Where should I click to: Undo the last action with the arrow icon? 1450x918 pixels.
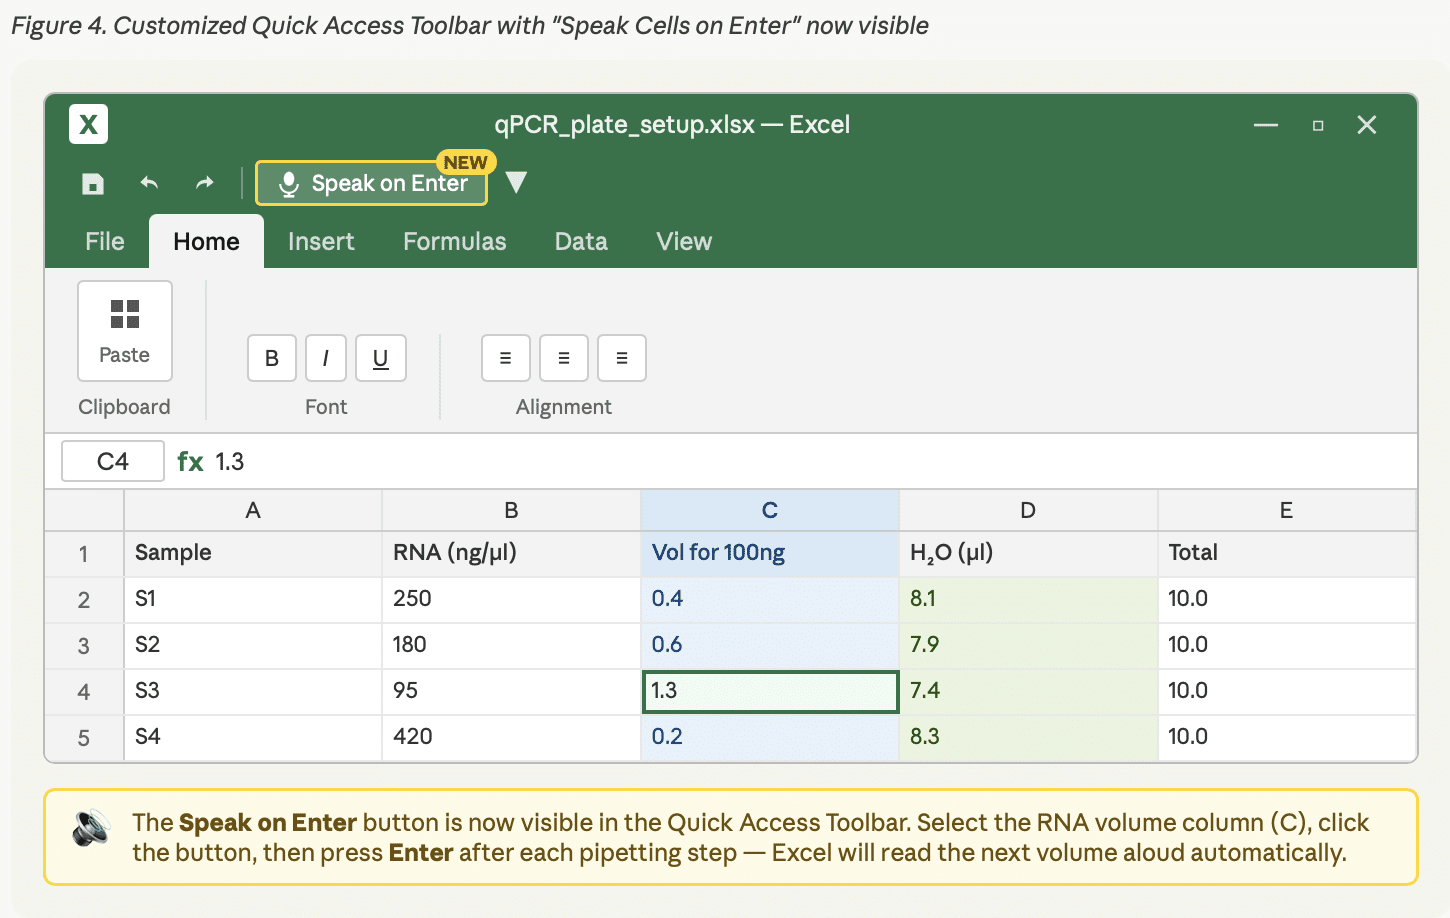[149, 183]
